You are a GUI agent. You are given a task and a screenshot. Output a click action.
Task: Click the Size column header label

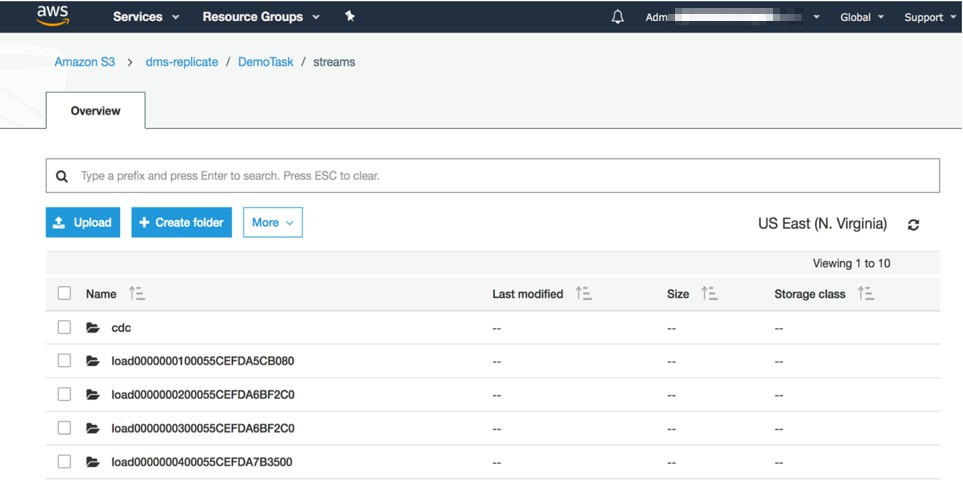[678, 294]
